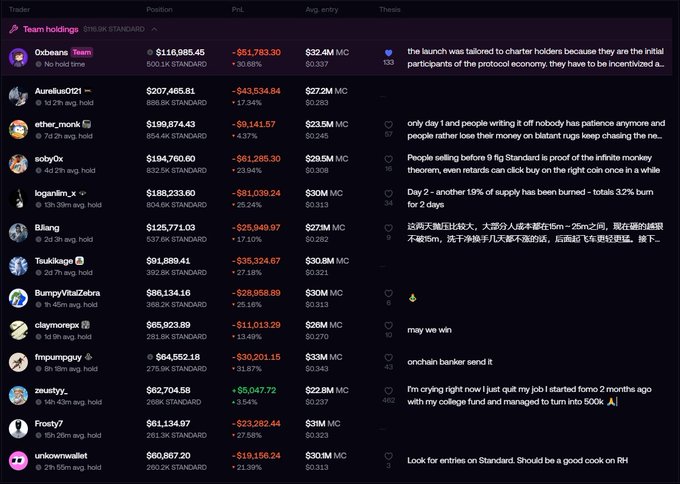Sort by the Position column header

[159, 9]
